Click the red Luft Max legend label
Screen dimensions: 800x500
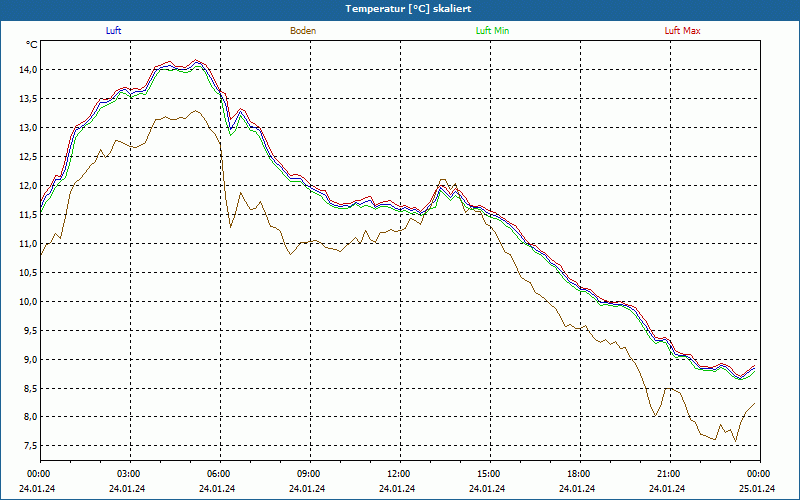682,31
